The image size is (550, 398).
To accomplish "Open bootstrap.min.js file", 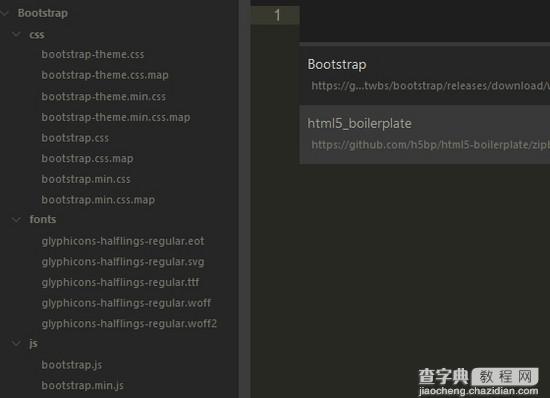I will tap(82, 386).
